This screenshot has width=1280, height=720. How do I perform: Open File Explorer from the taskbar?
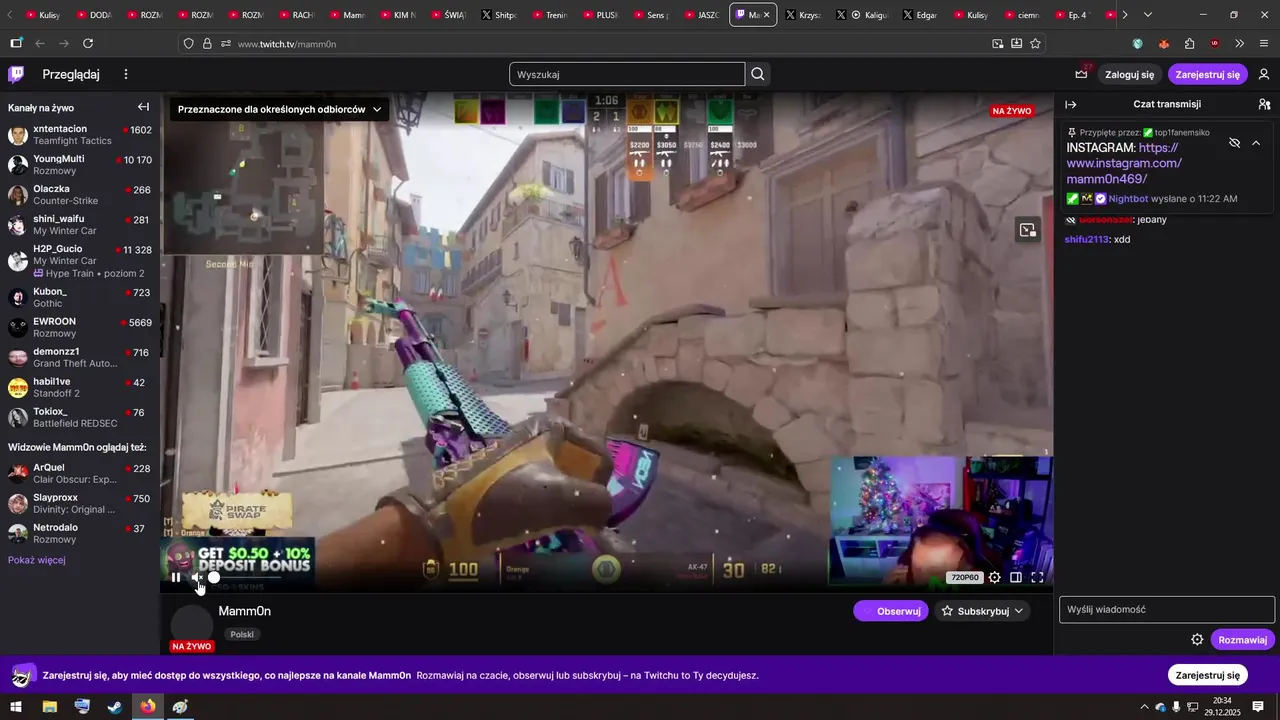tap(49, 707)
